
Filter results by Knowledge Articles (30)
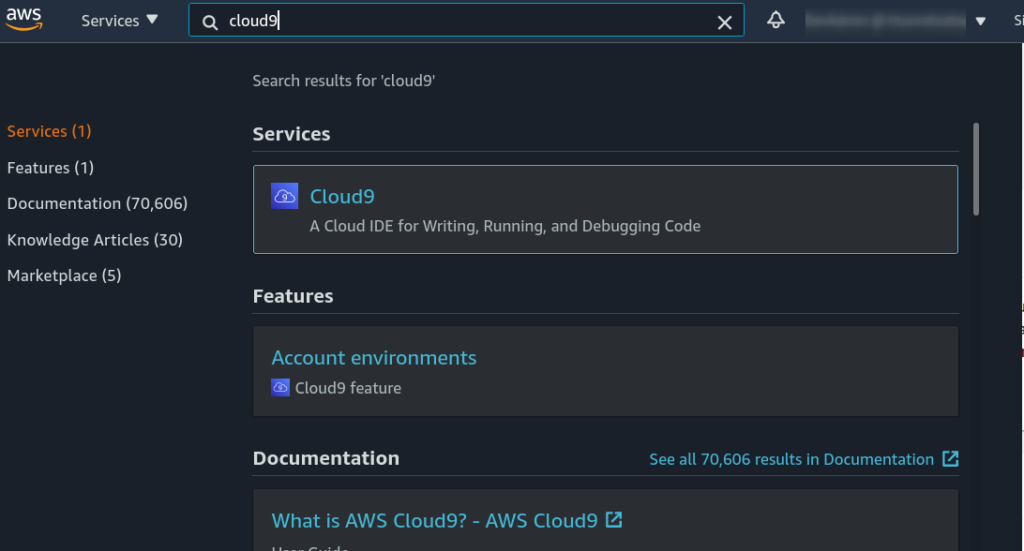[95, 240]
